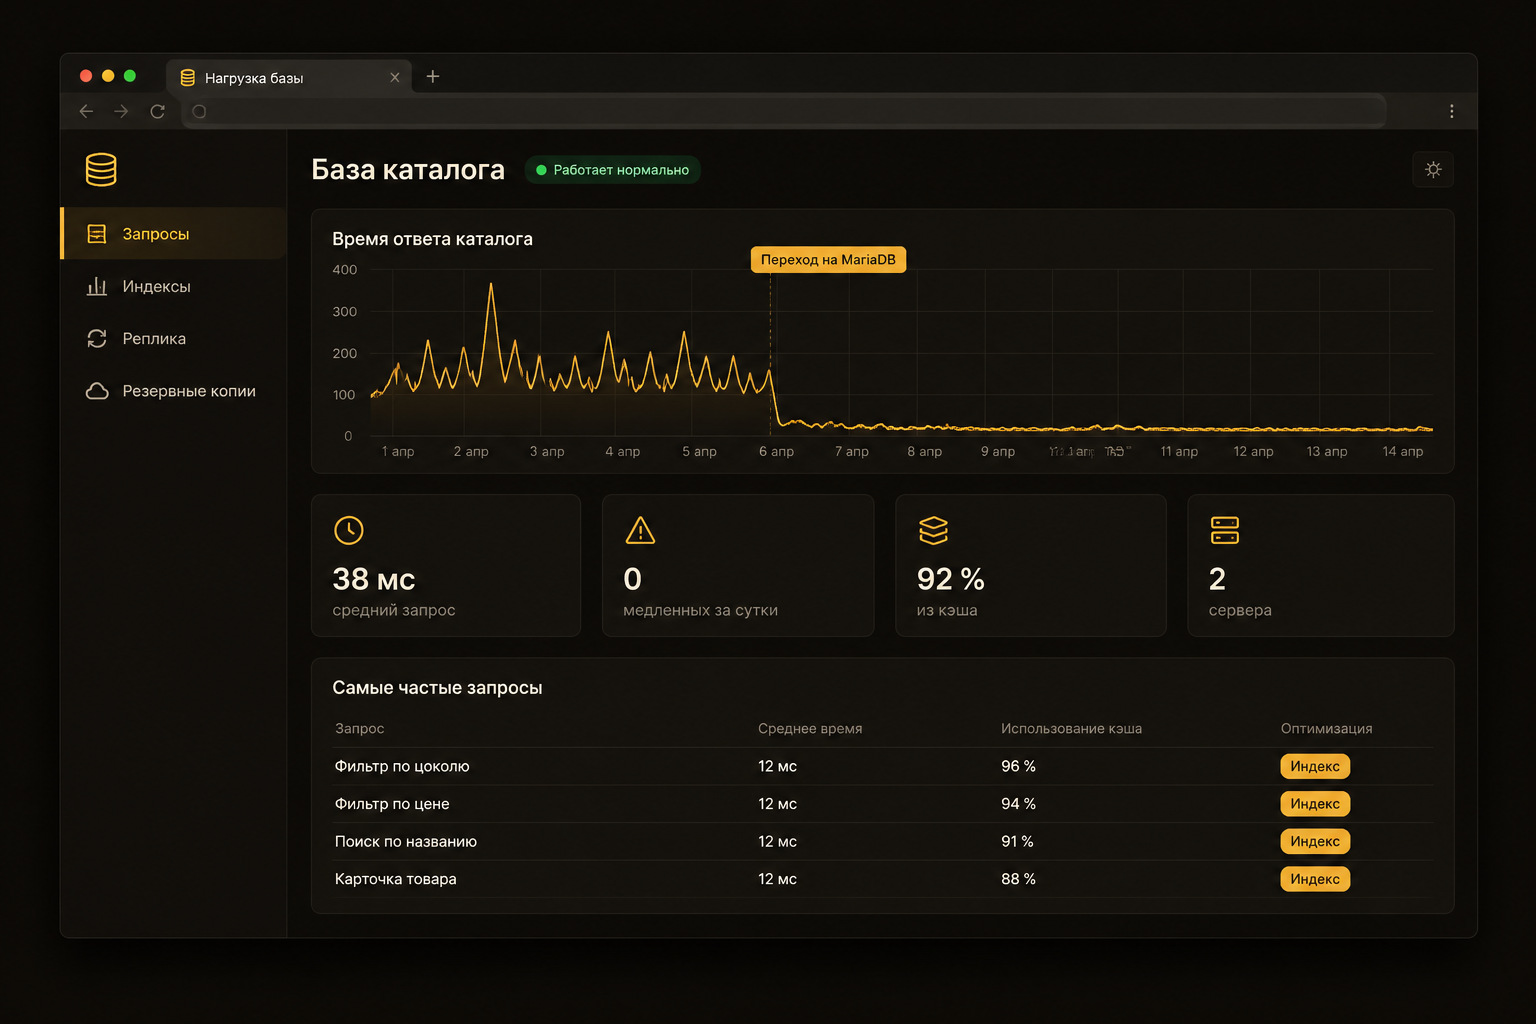Go back in browser history
This screenshot has height=1024, width=1536.
click(86, 111)
